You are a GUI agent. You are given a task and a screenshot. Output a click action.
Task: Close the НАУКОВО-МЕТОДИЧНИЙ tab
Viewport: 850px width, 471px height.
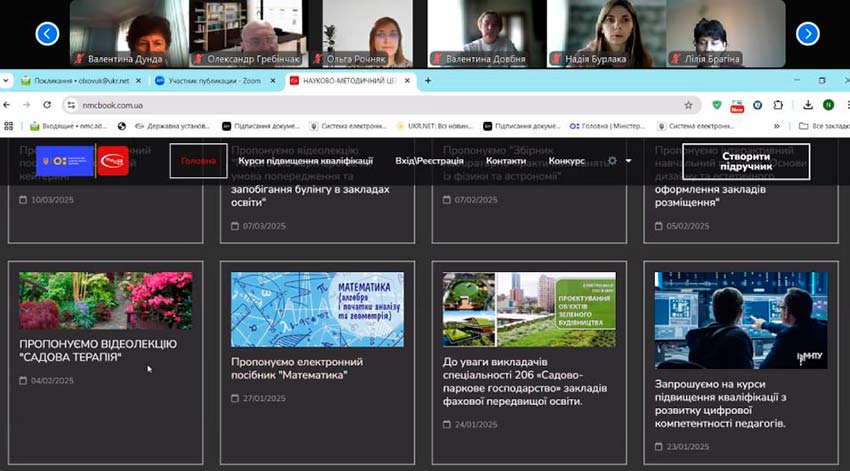(x=407, y=81)
